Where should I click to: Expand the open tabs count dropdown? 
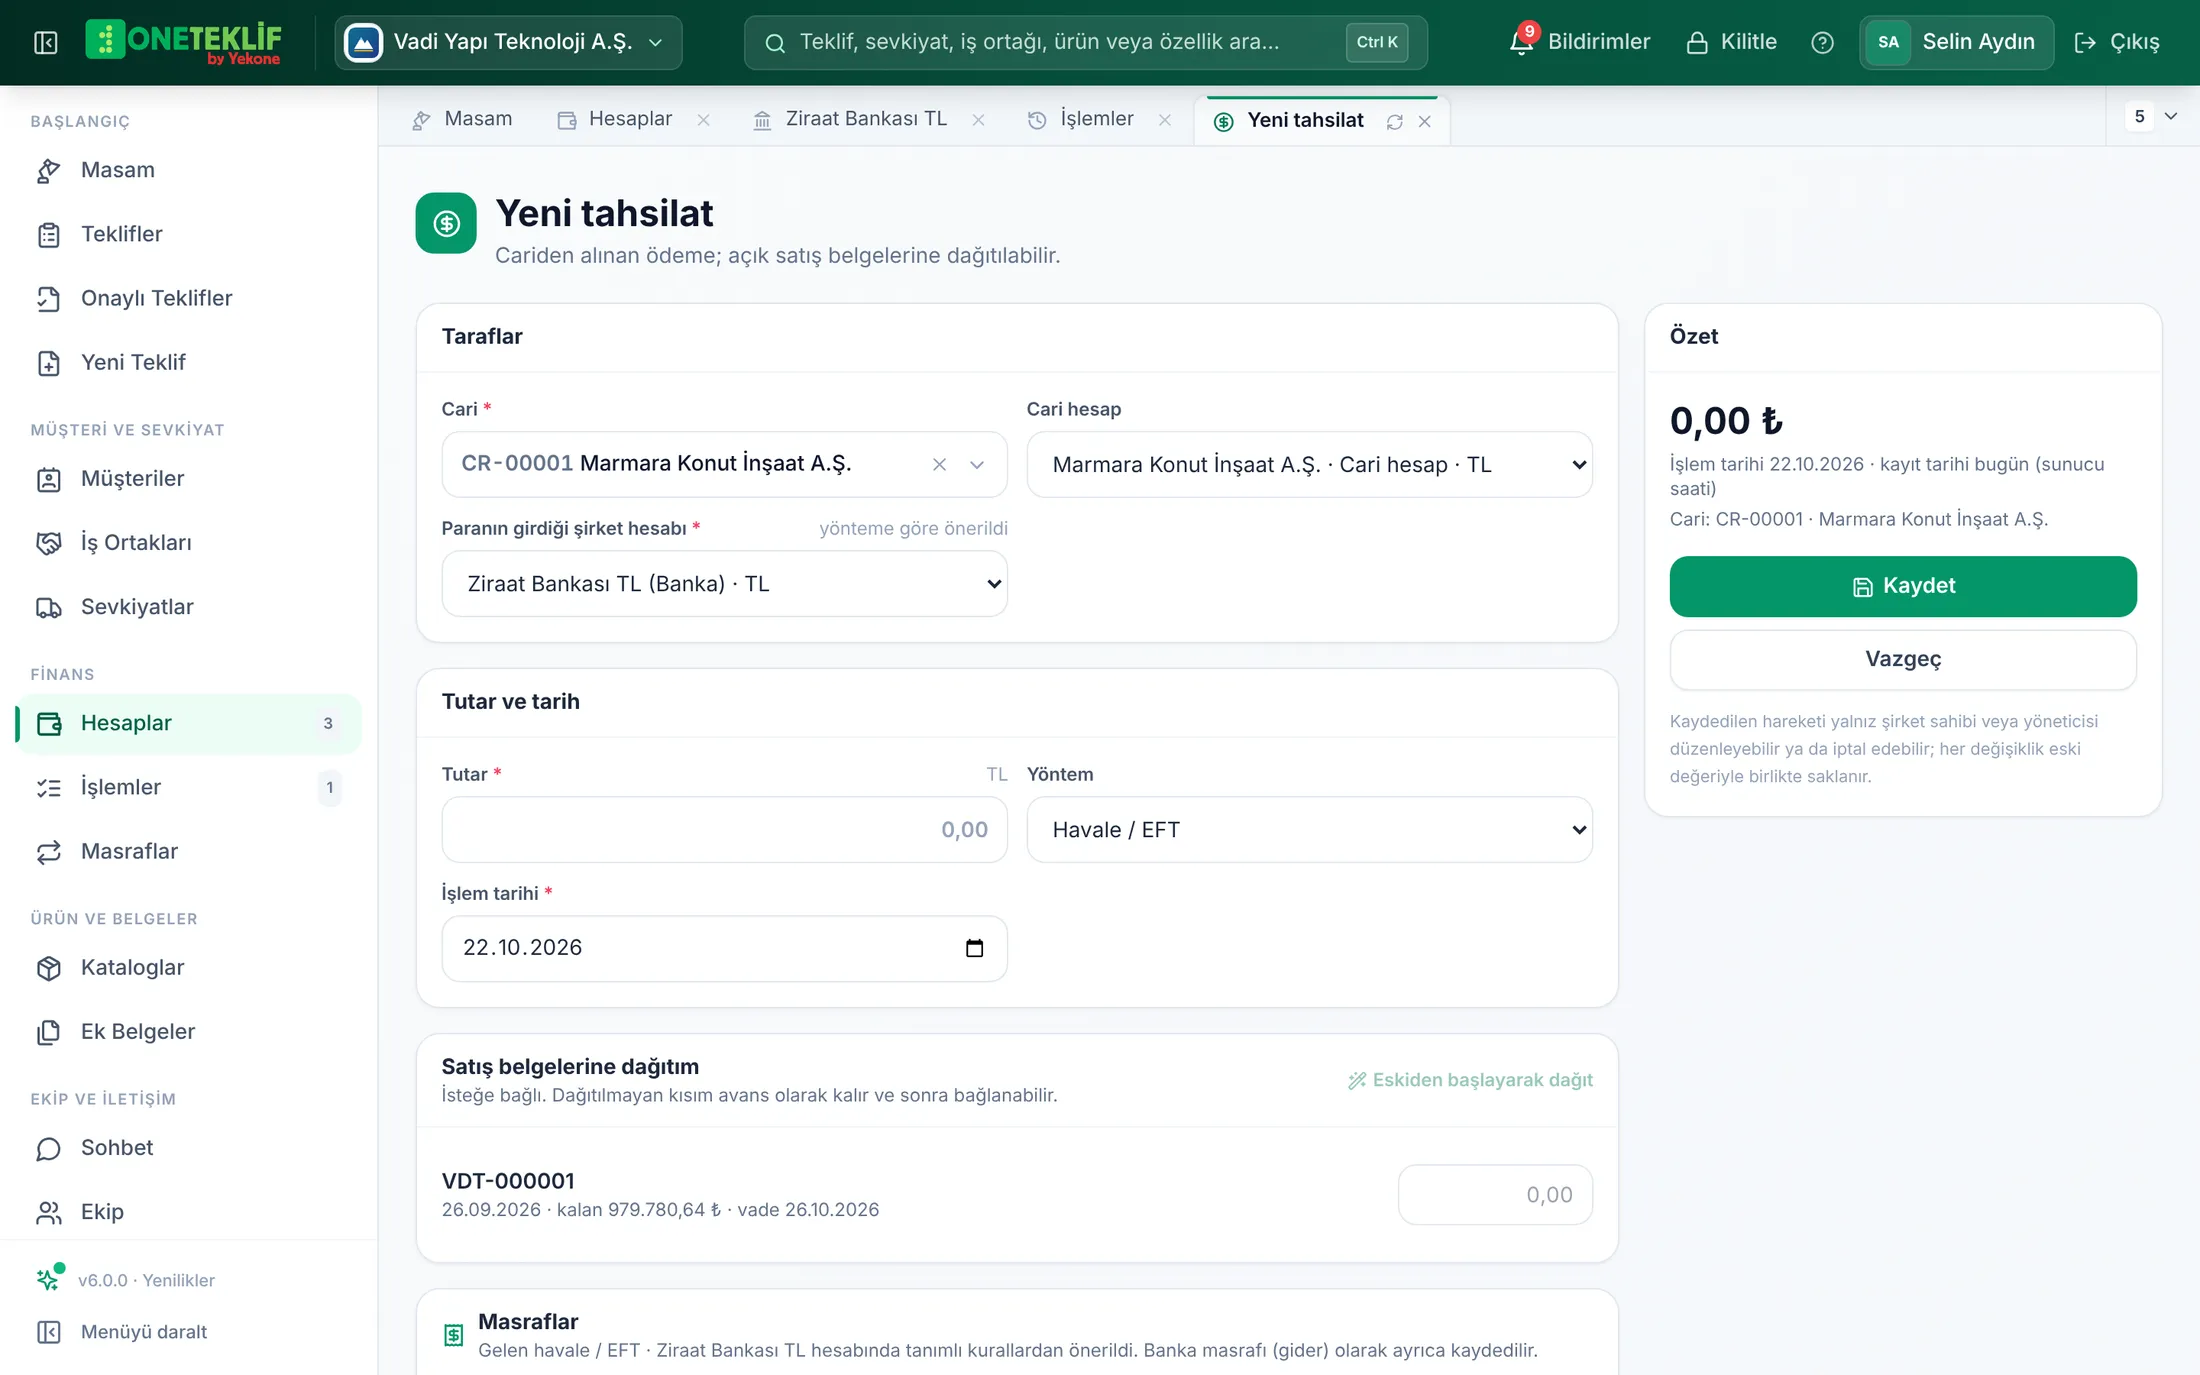point(2153,117)
